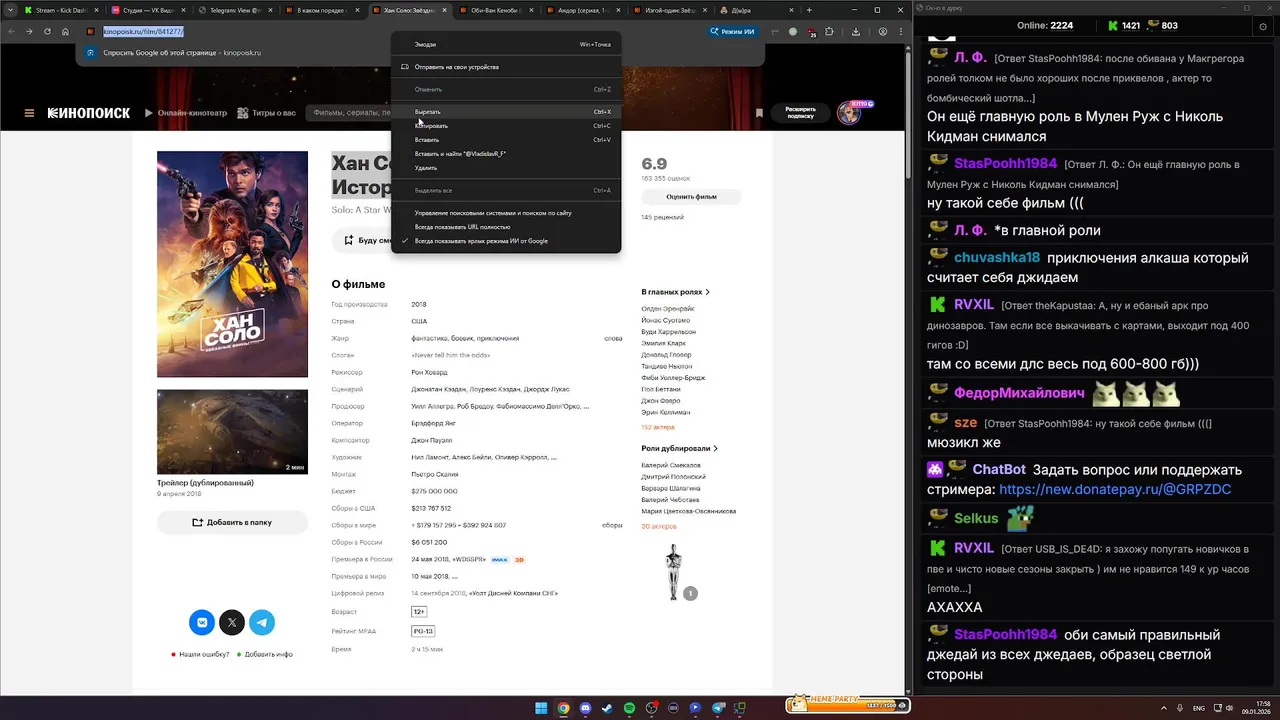Click the chat window settings icon

coord(1263,26)
